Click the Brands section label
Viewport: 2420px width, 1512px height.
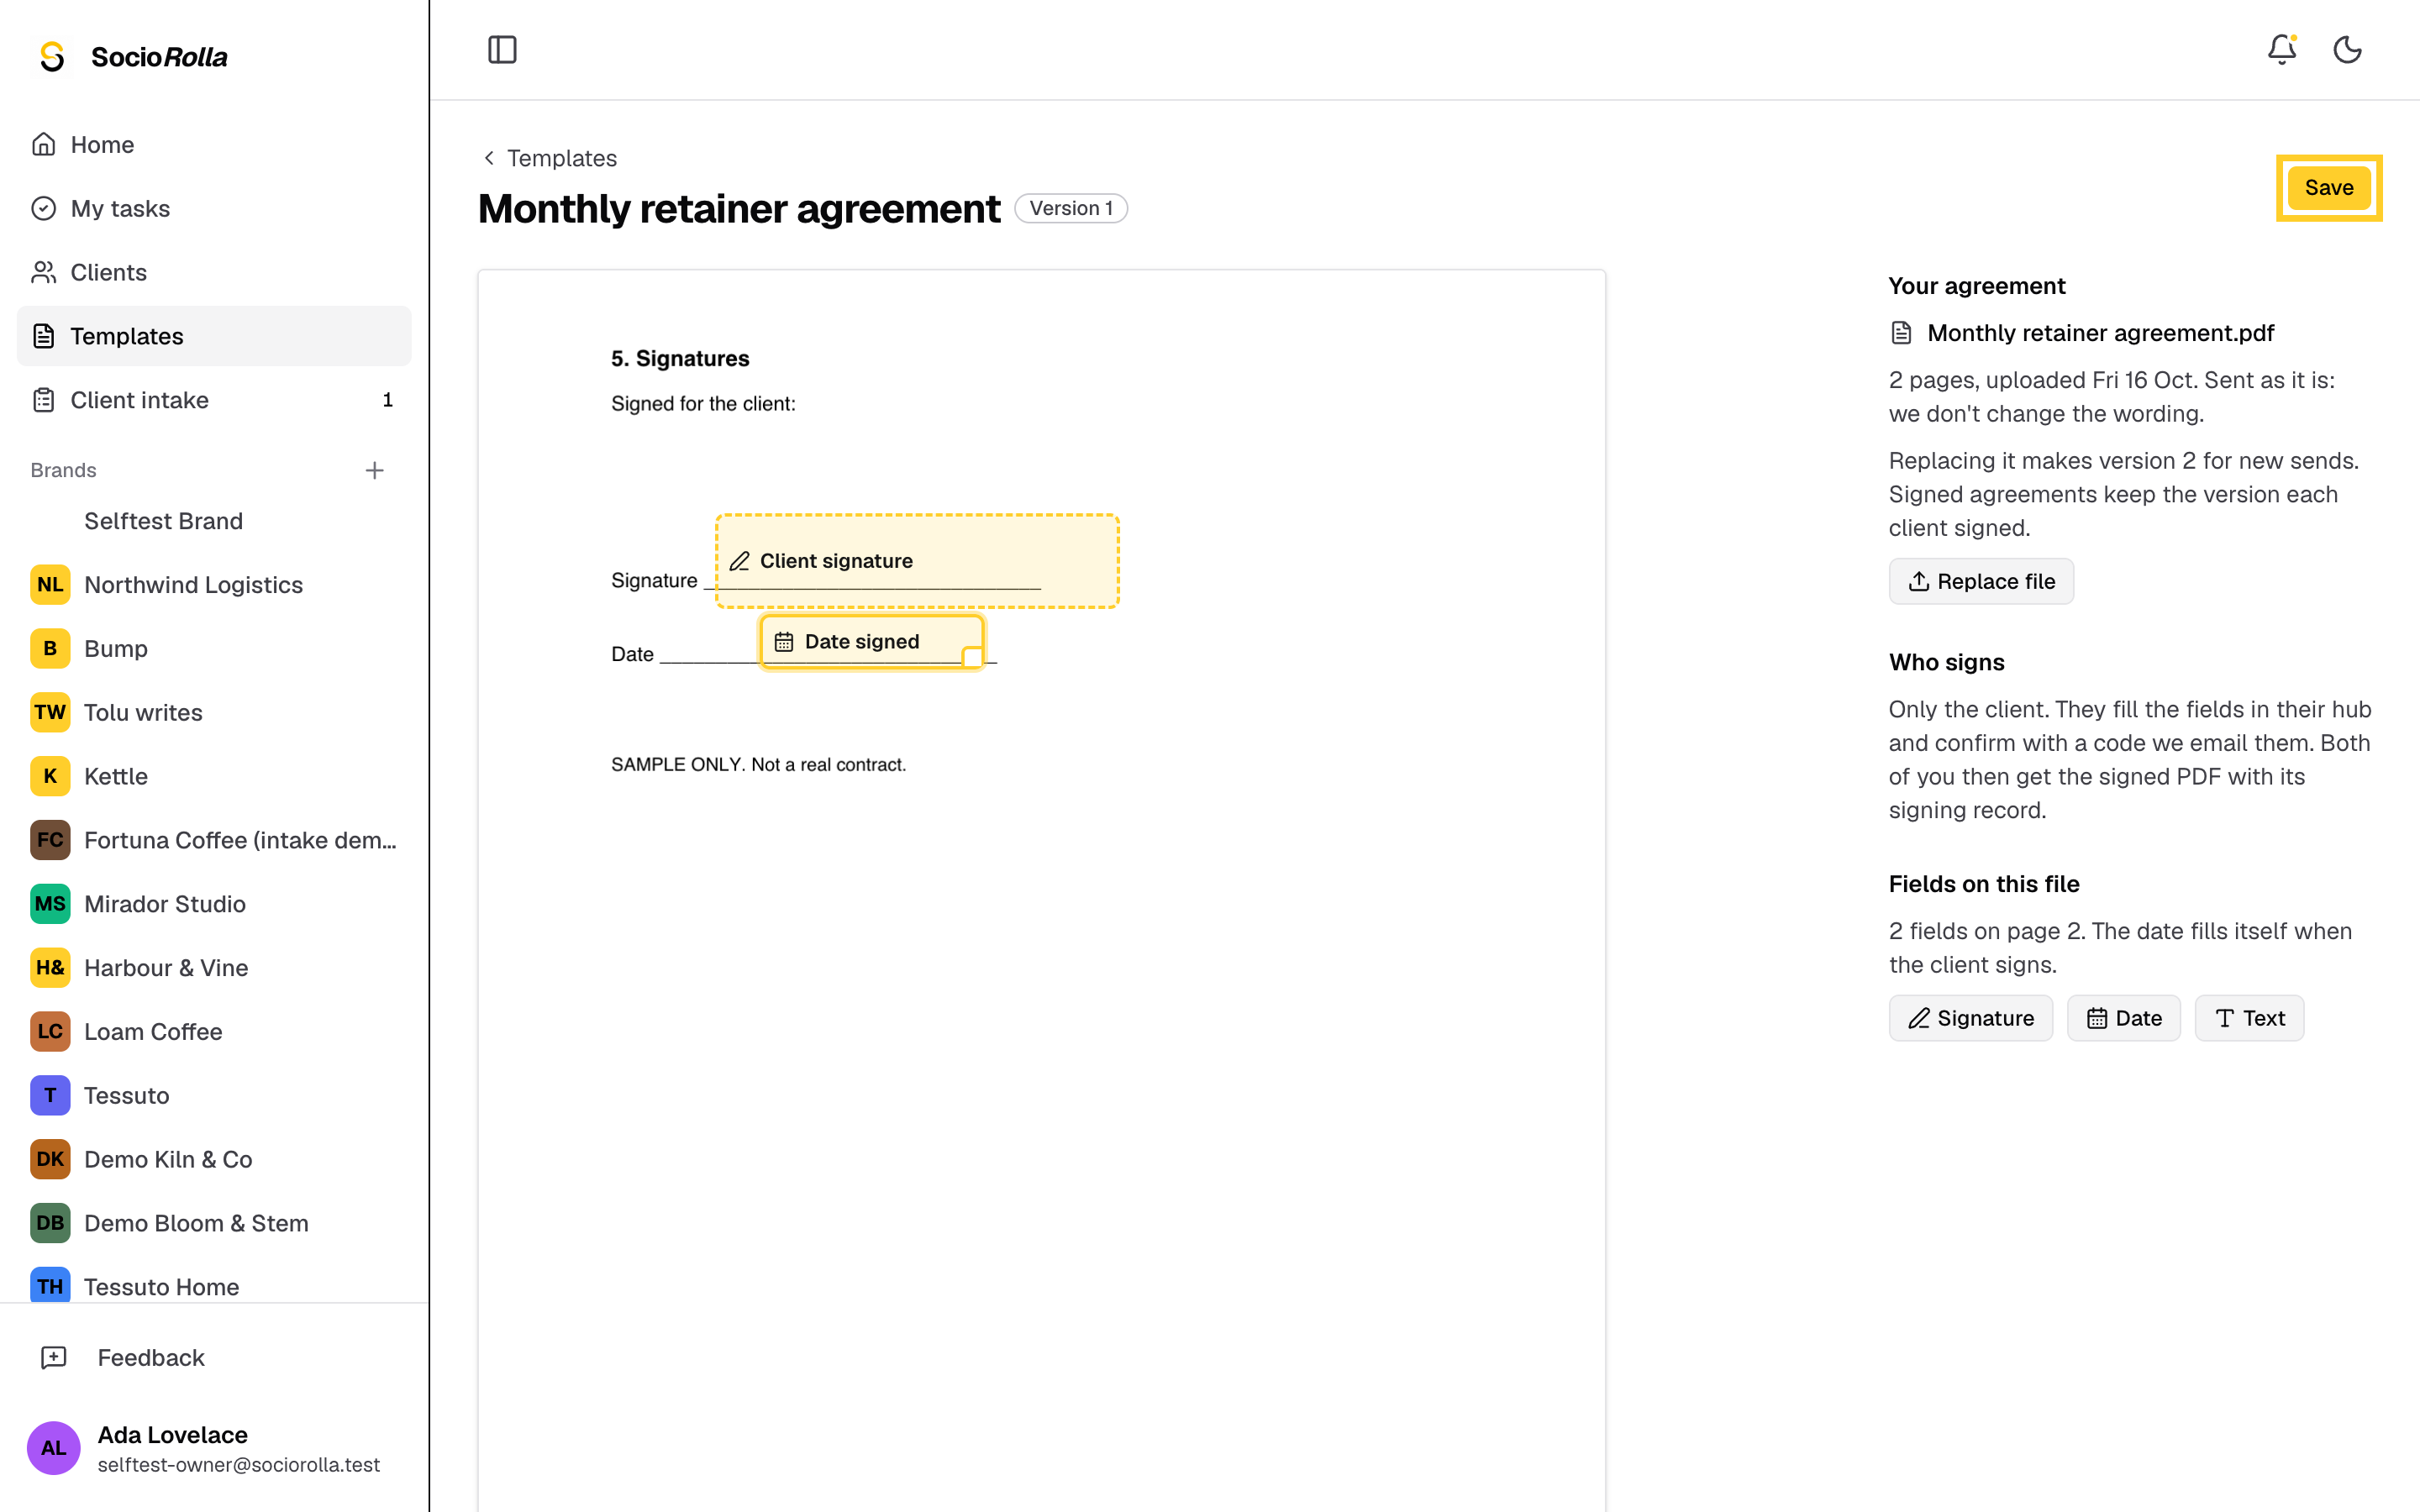63,470
